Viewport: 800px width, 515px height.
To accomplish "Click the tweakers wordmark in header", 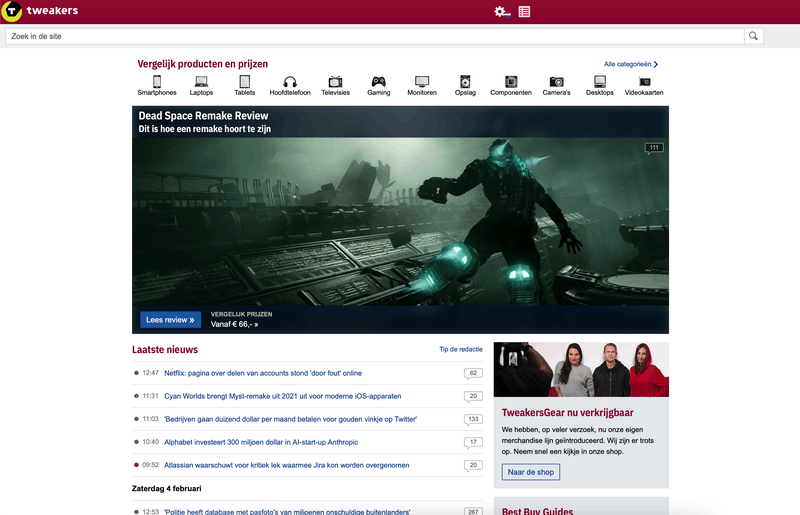I will (x=52, y=10).
